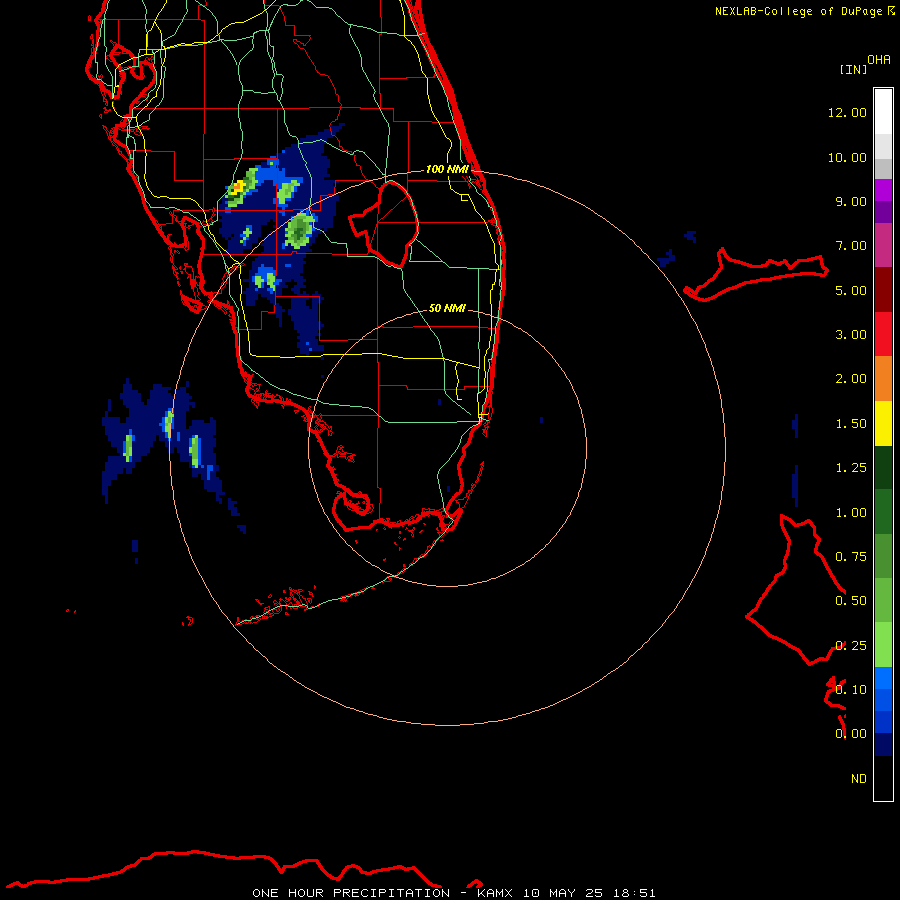
Task: Select the green swatch beside 1.00
Action: pyautogui.click(x=883, y=512)
